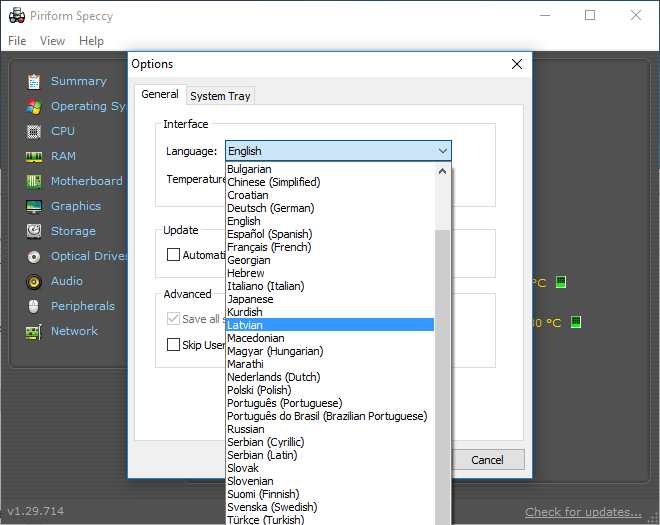Screen dimensions: 660x525
Task: Choose Polski (Polish) language option
Action: tap(330, 390)
